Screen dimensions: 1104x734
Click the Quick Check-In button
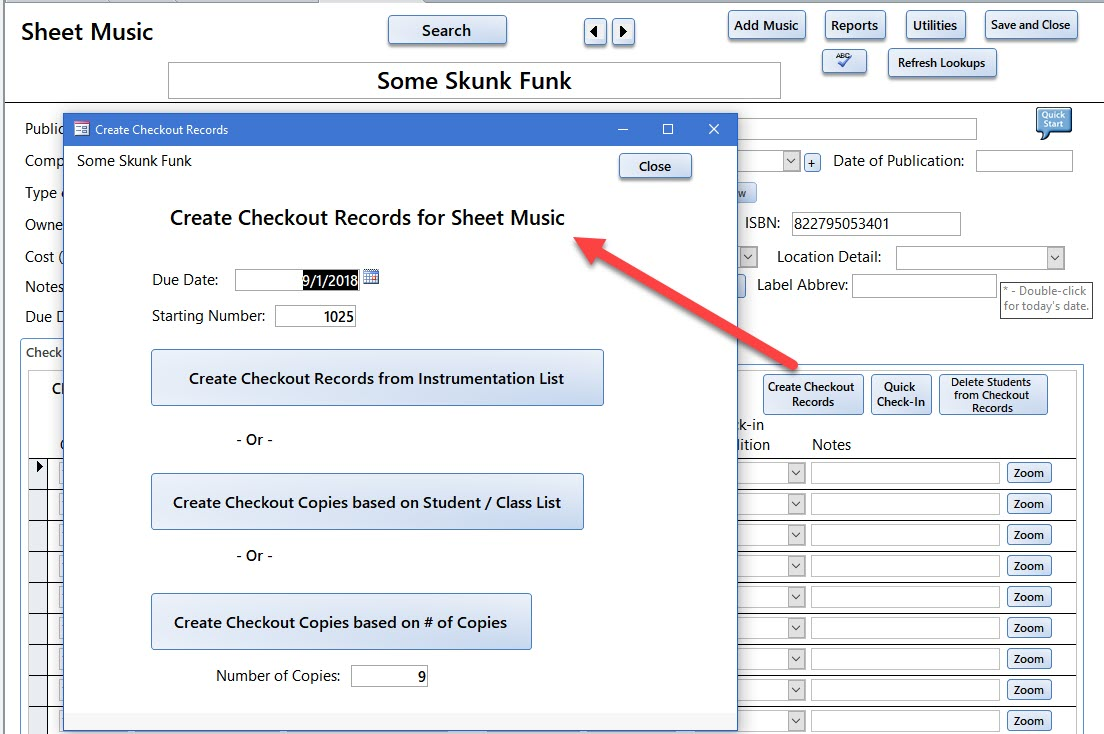(x=900, y=394)
